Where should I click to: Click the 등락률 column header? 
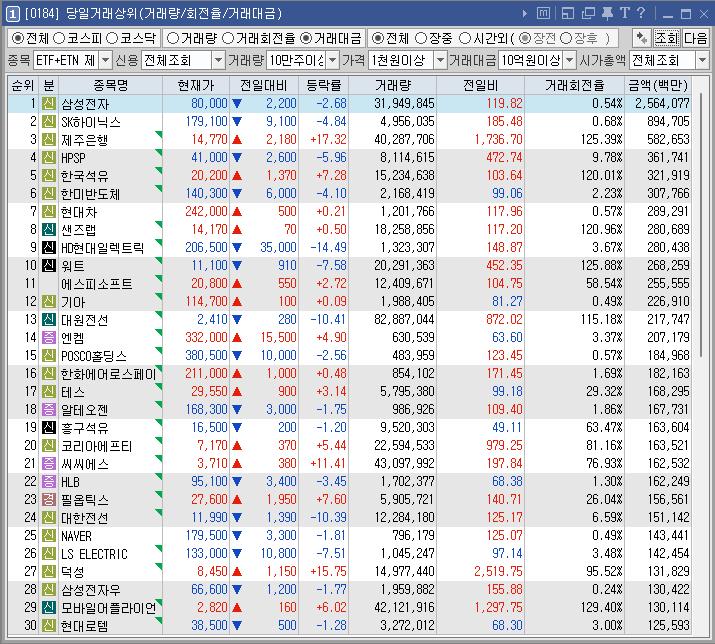324,85
